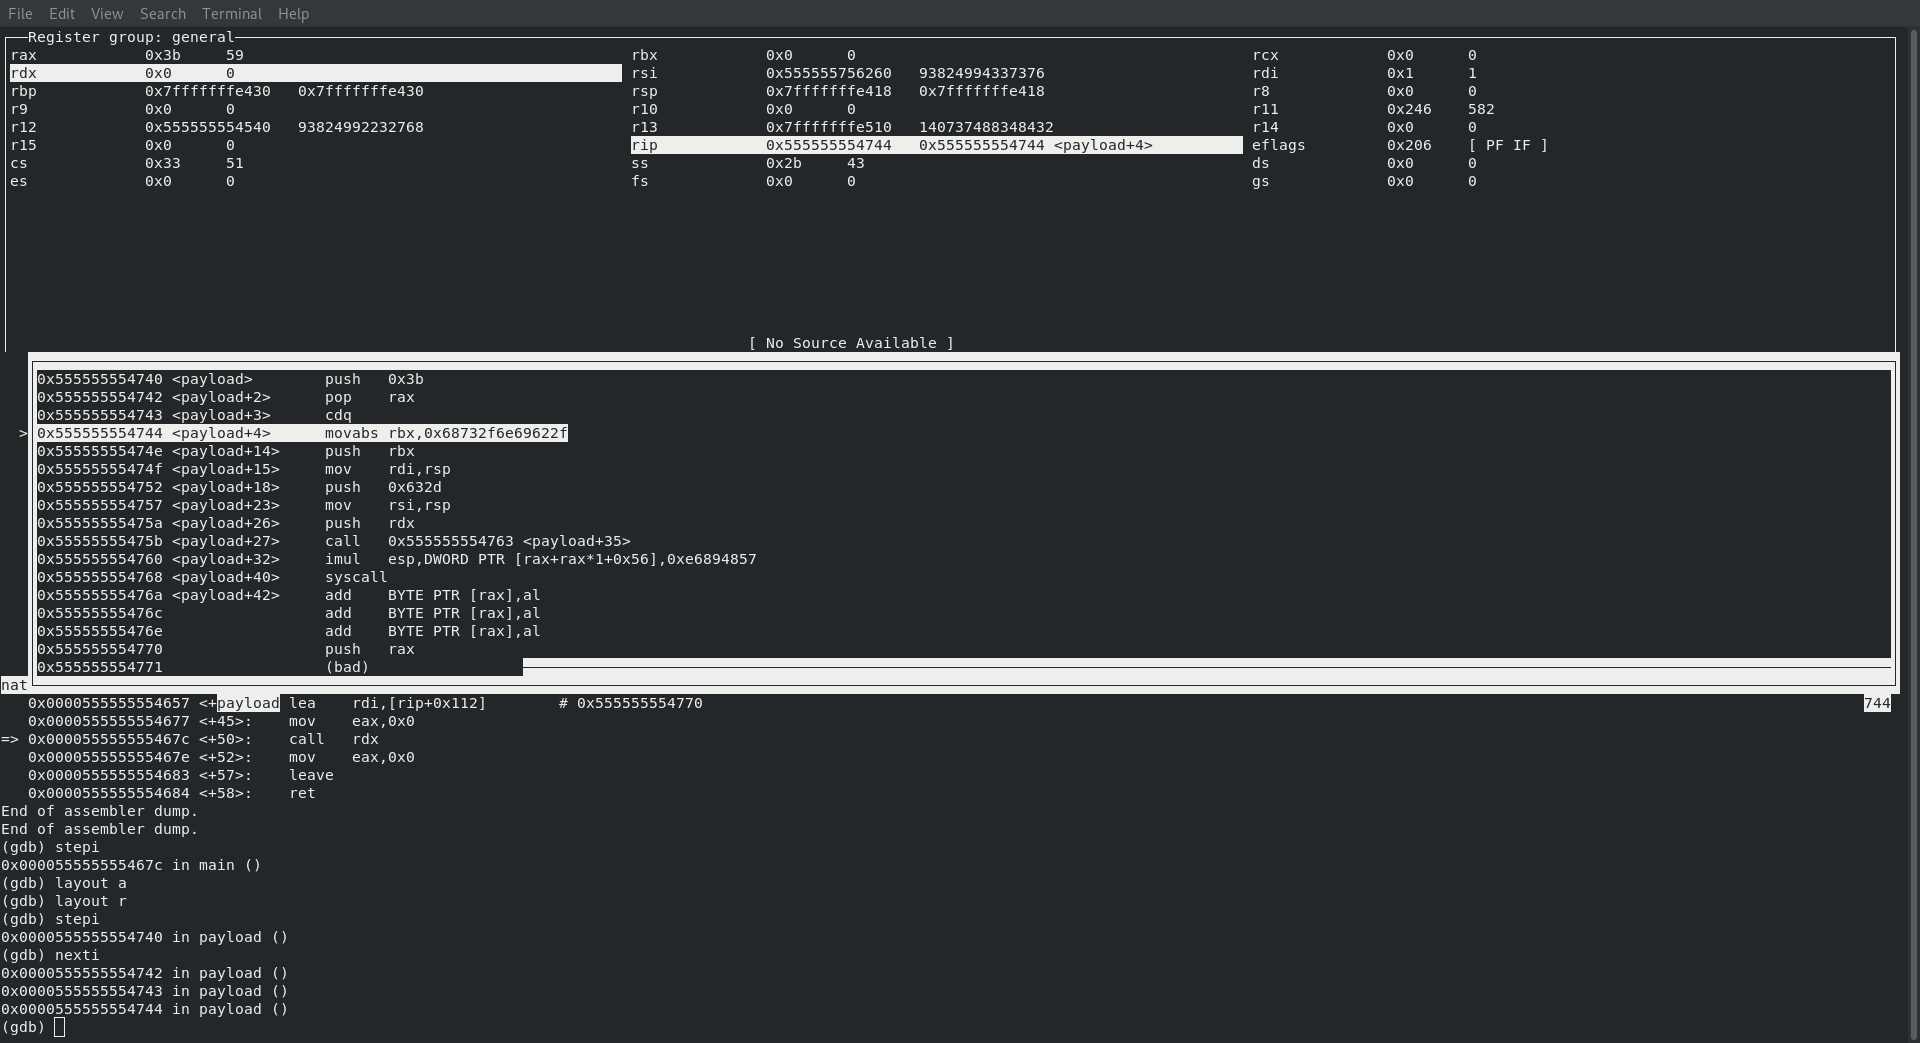Click the terminal's vertical scrollbar
Image resolution: width=1920 pixels, height=1043 pixels.
[1912, 500]
